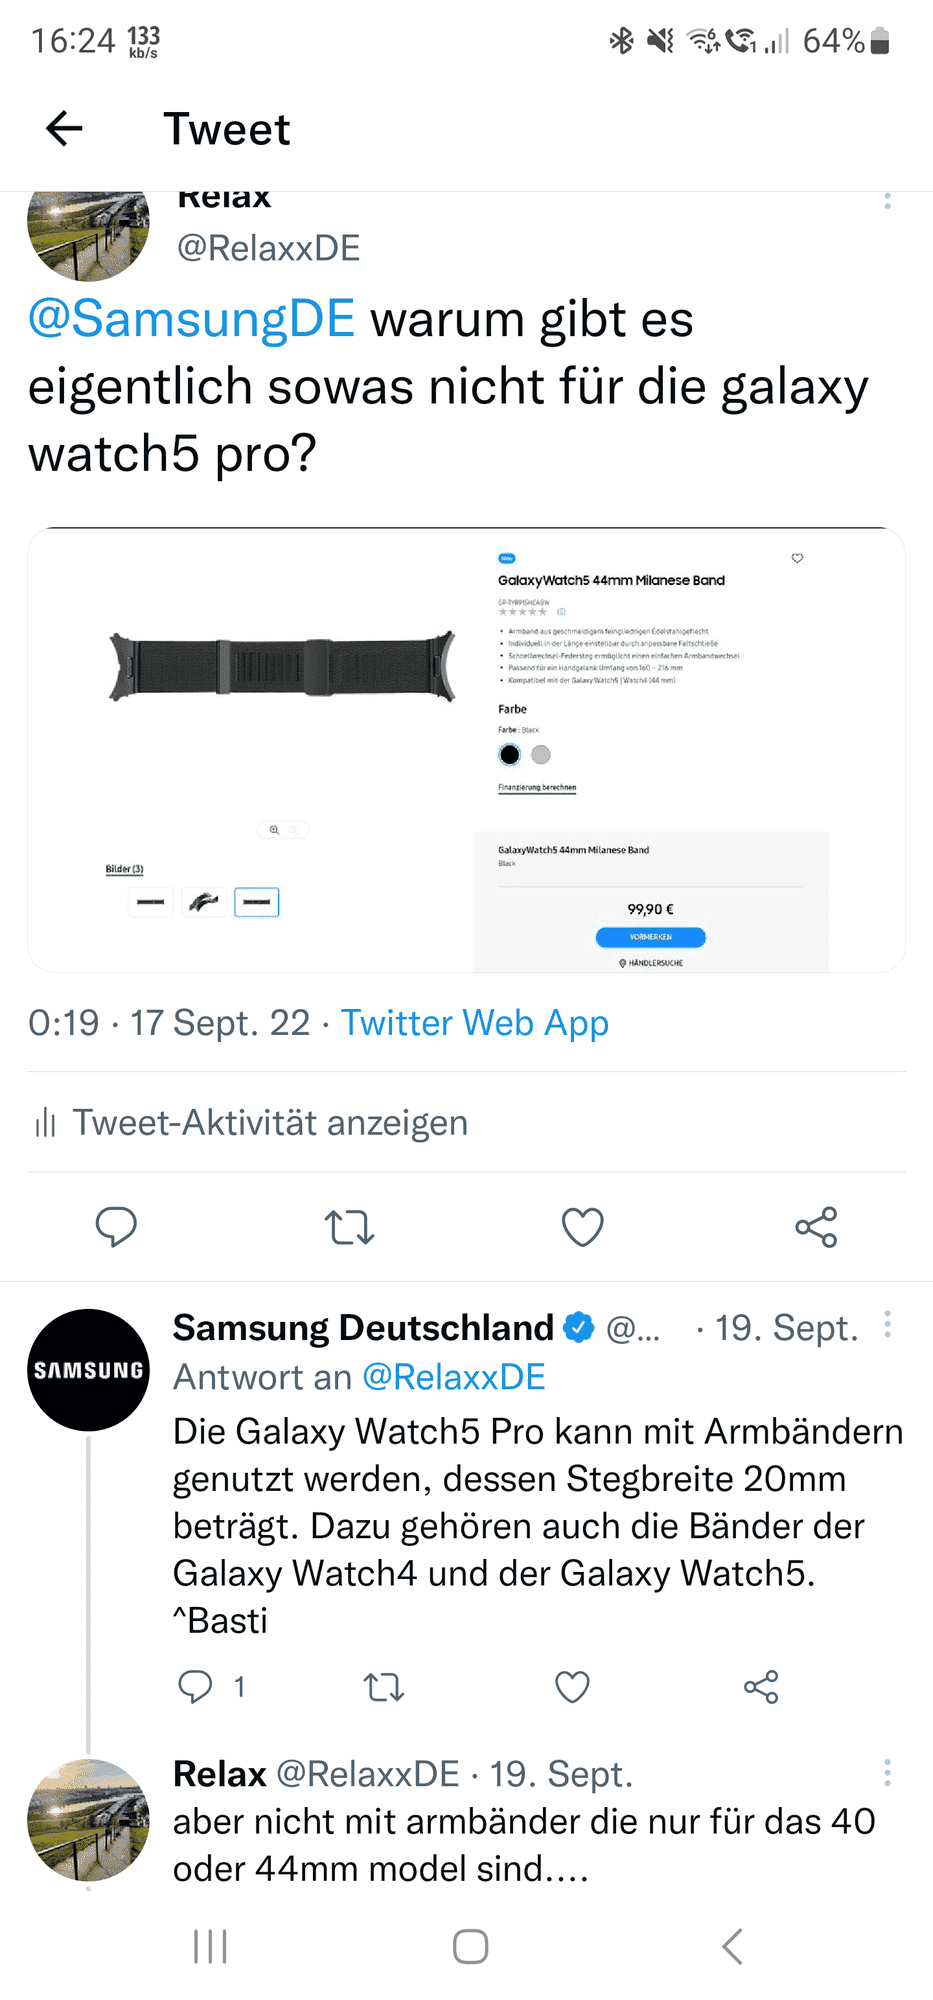Like Samsung Deutschland's reply
Screen dimensions: 933x2000
coord(572,1687)
